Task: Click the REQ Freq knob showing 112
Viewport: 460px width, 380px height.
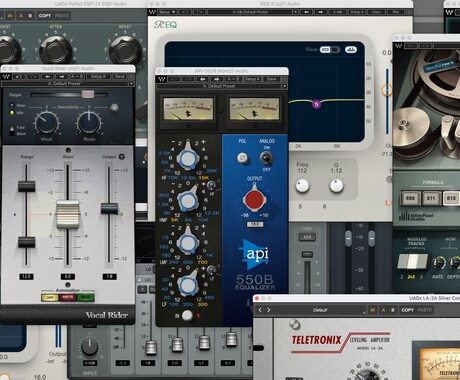Action: (302, 186)
